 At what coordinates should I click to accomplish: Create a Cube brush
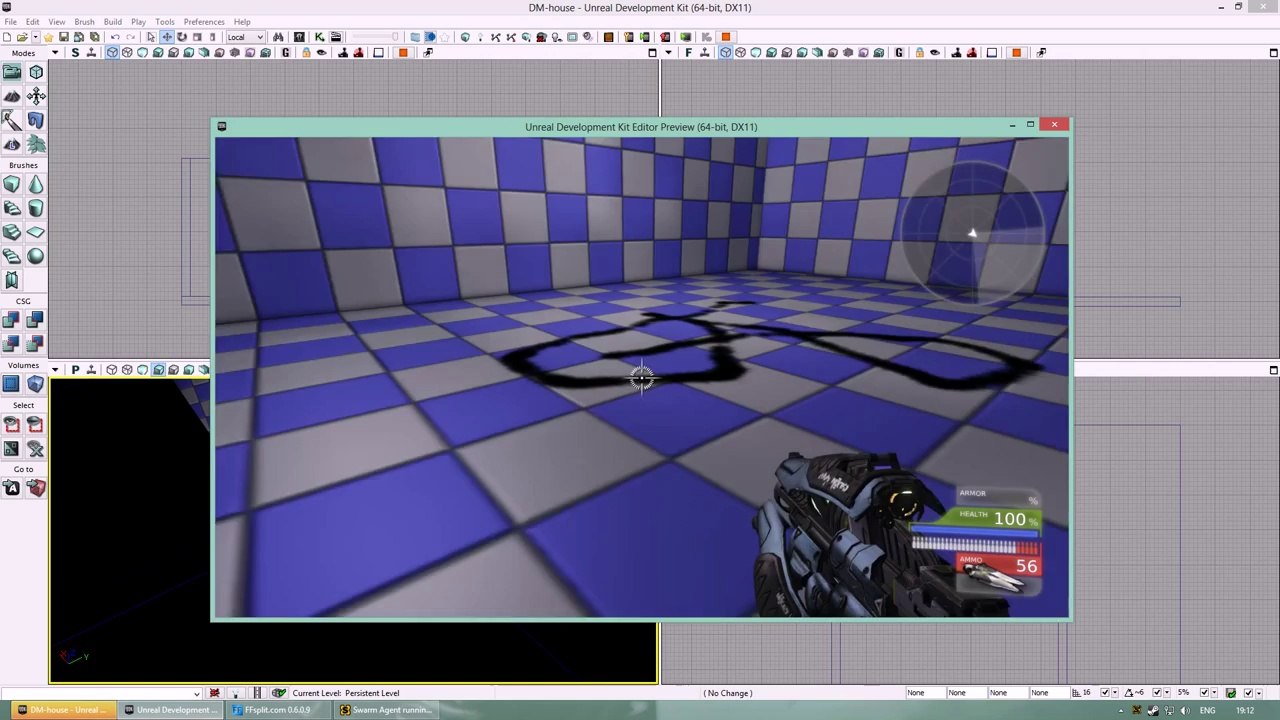pyautogui.click(x=12, y=184)
